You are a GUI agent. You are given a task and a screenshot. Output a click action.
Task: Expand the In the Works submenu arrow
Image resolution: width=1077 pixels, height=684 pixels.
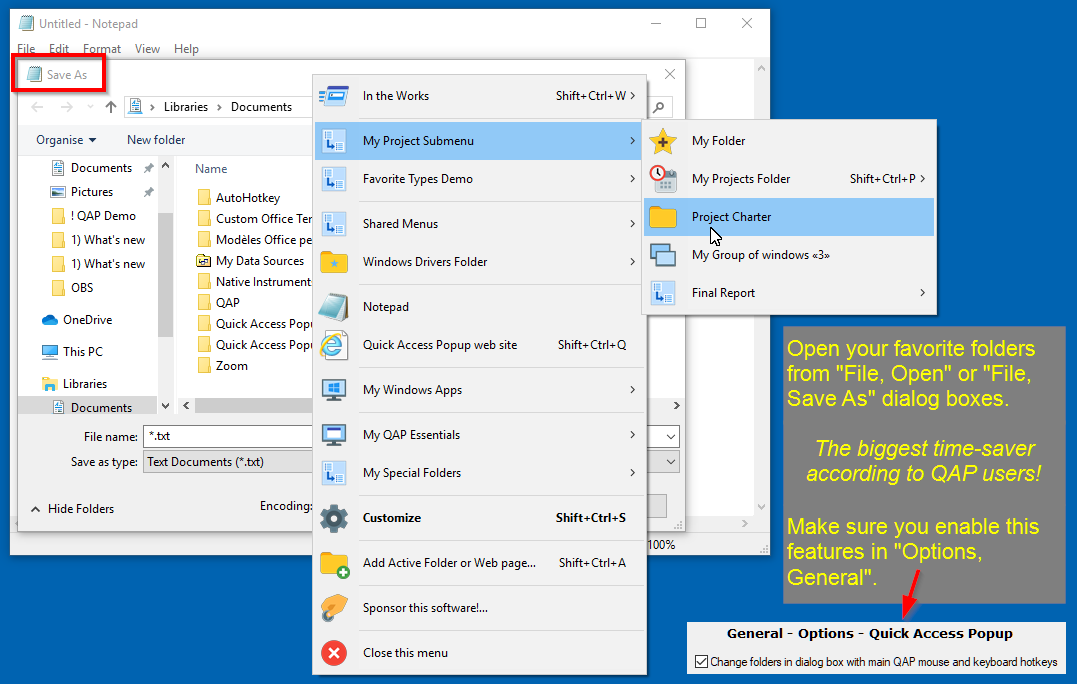click(633, 95)
